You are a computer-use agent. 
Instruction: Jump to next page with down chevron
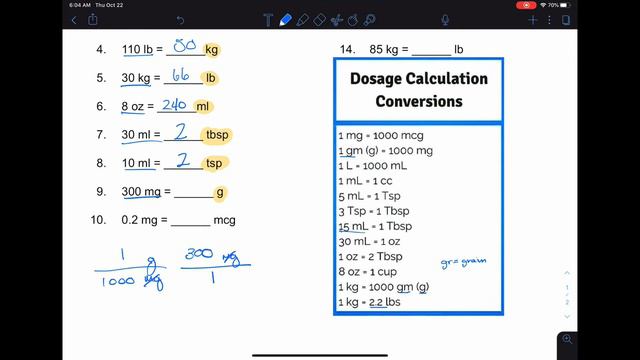click(x=567, y=316)
